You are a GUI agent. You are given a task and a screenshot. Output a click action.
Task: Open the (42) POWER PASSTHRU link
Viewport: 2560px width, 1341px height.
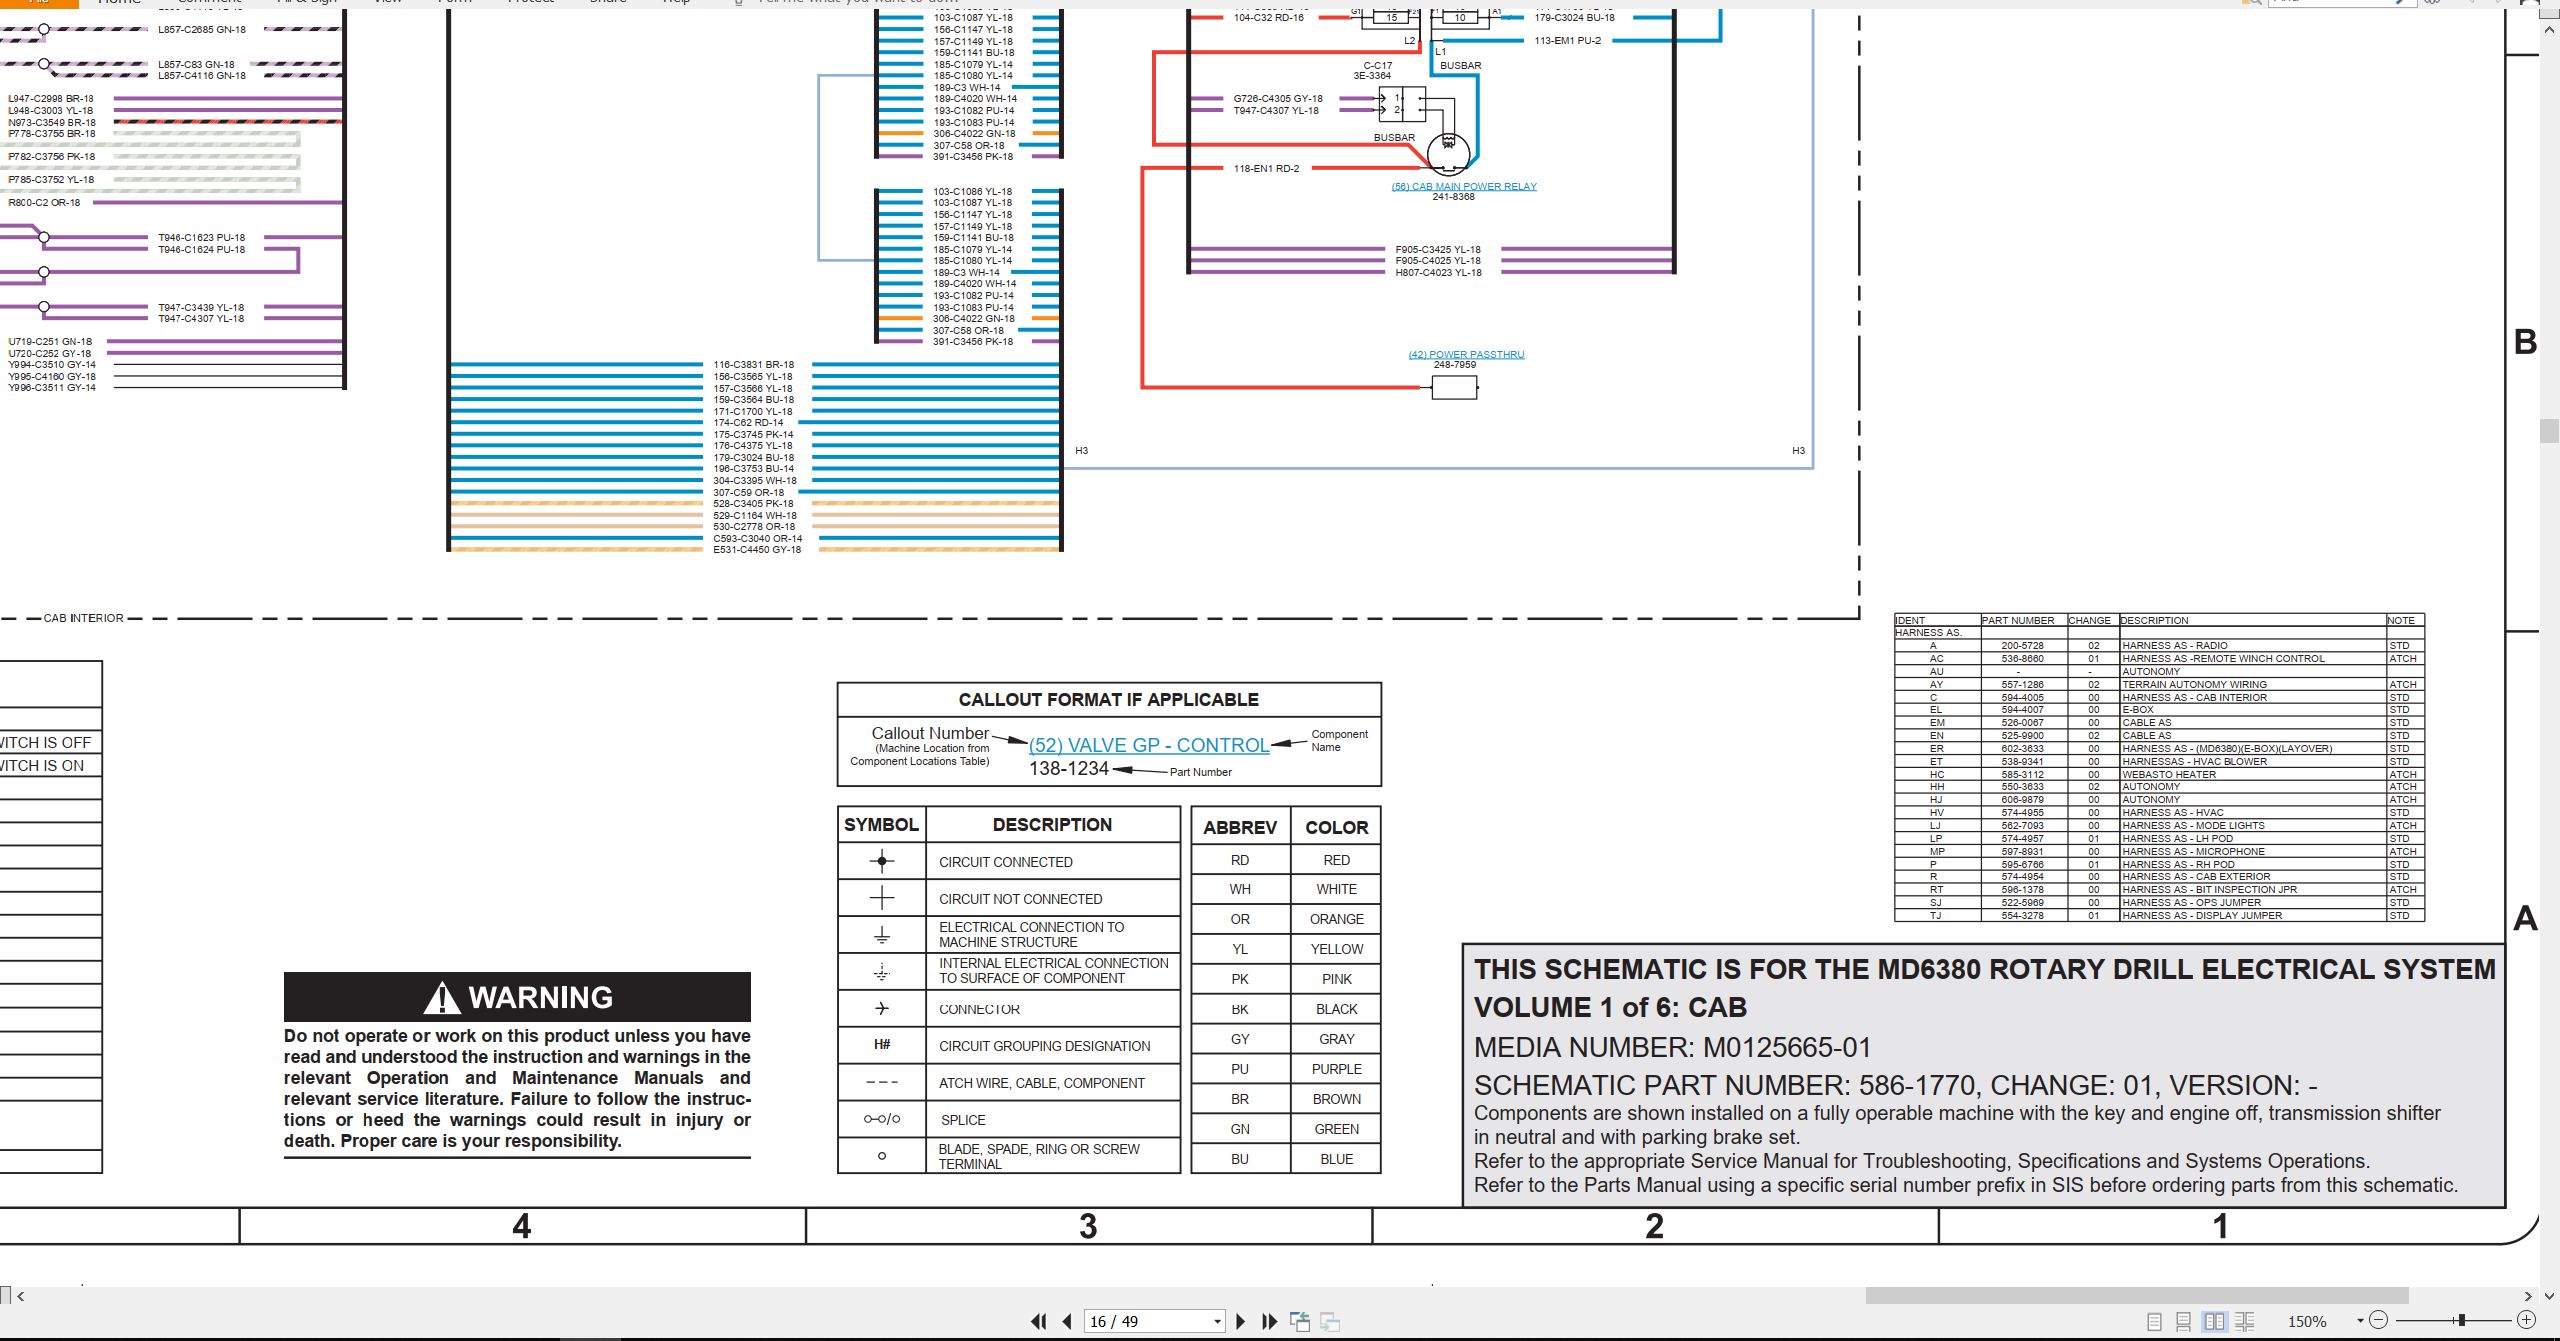click(1466, 354)
